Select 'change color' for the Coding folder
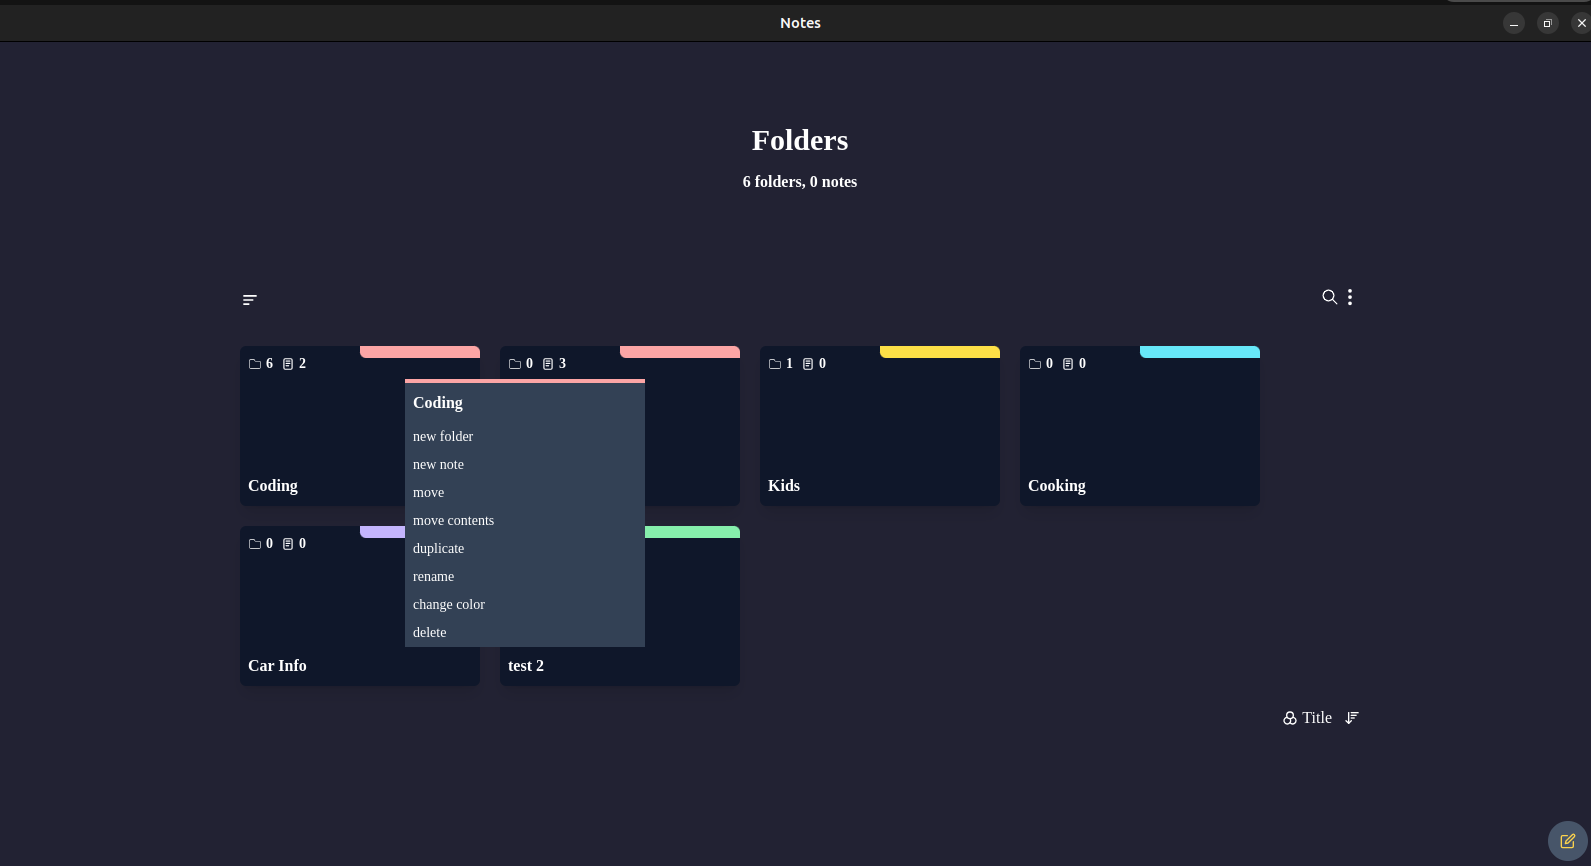Screen dimensions: 1591x866 click(x=525, y=604)
